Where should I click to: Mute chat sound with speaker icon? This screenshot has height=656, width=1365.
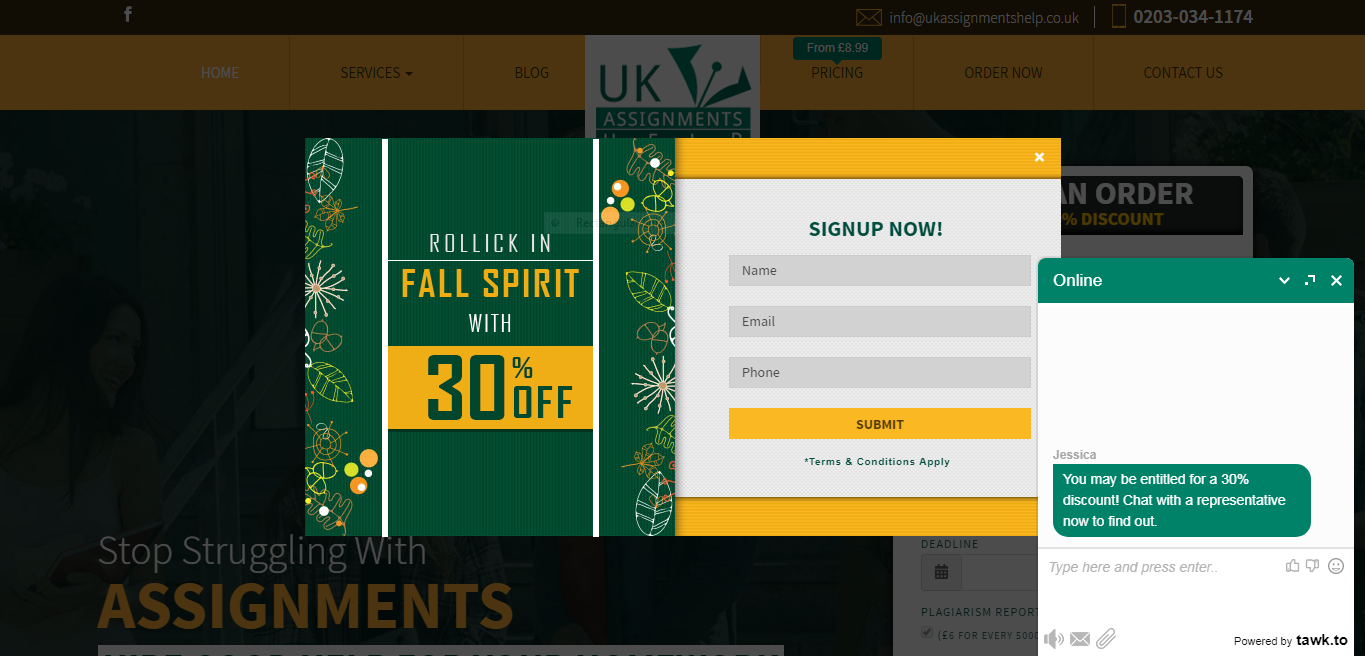(1054, 638)
